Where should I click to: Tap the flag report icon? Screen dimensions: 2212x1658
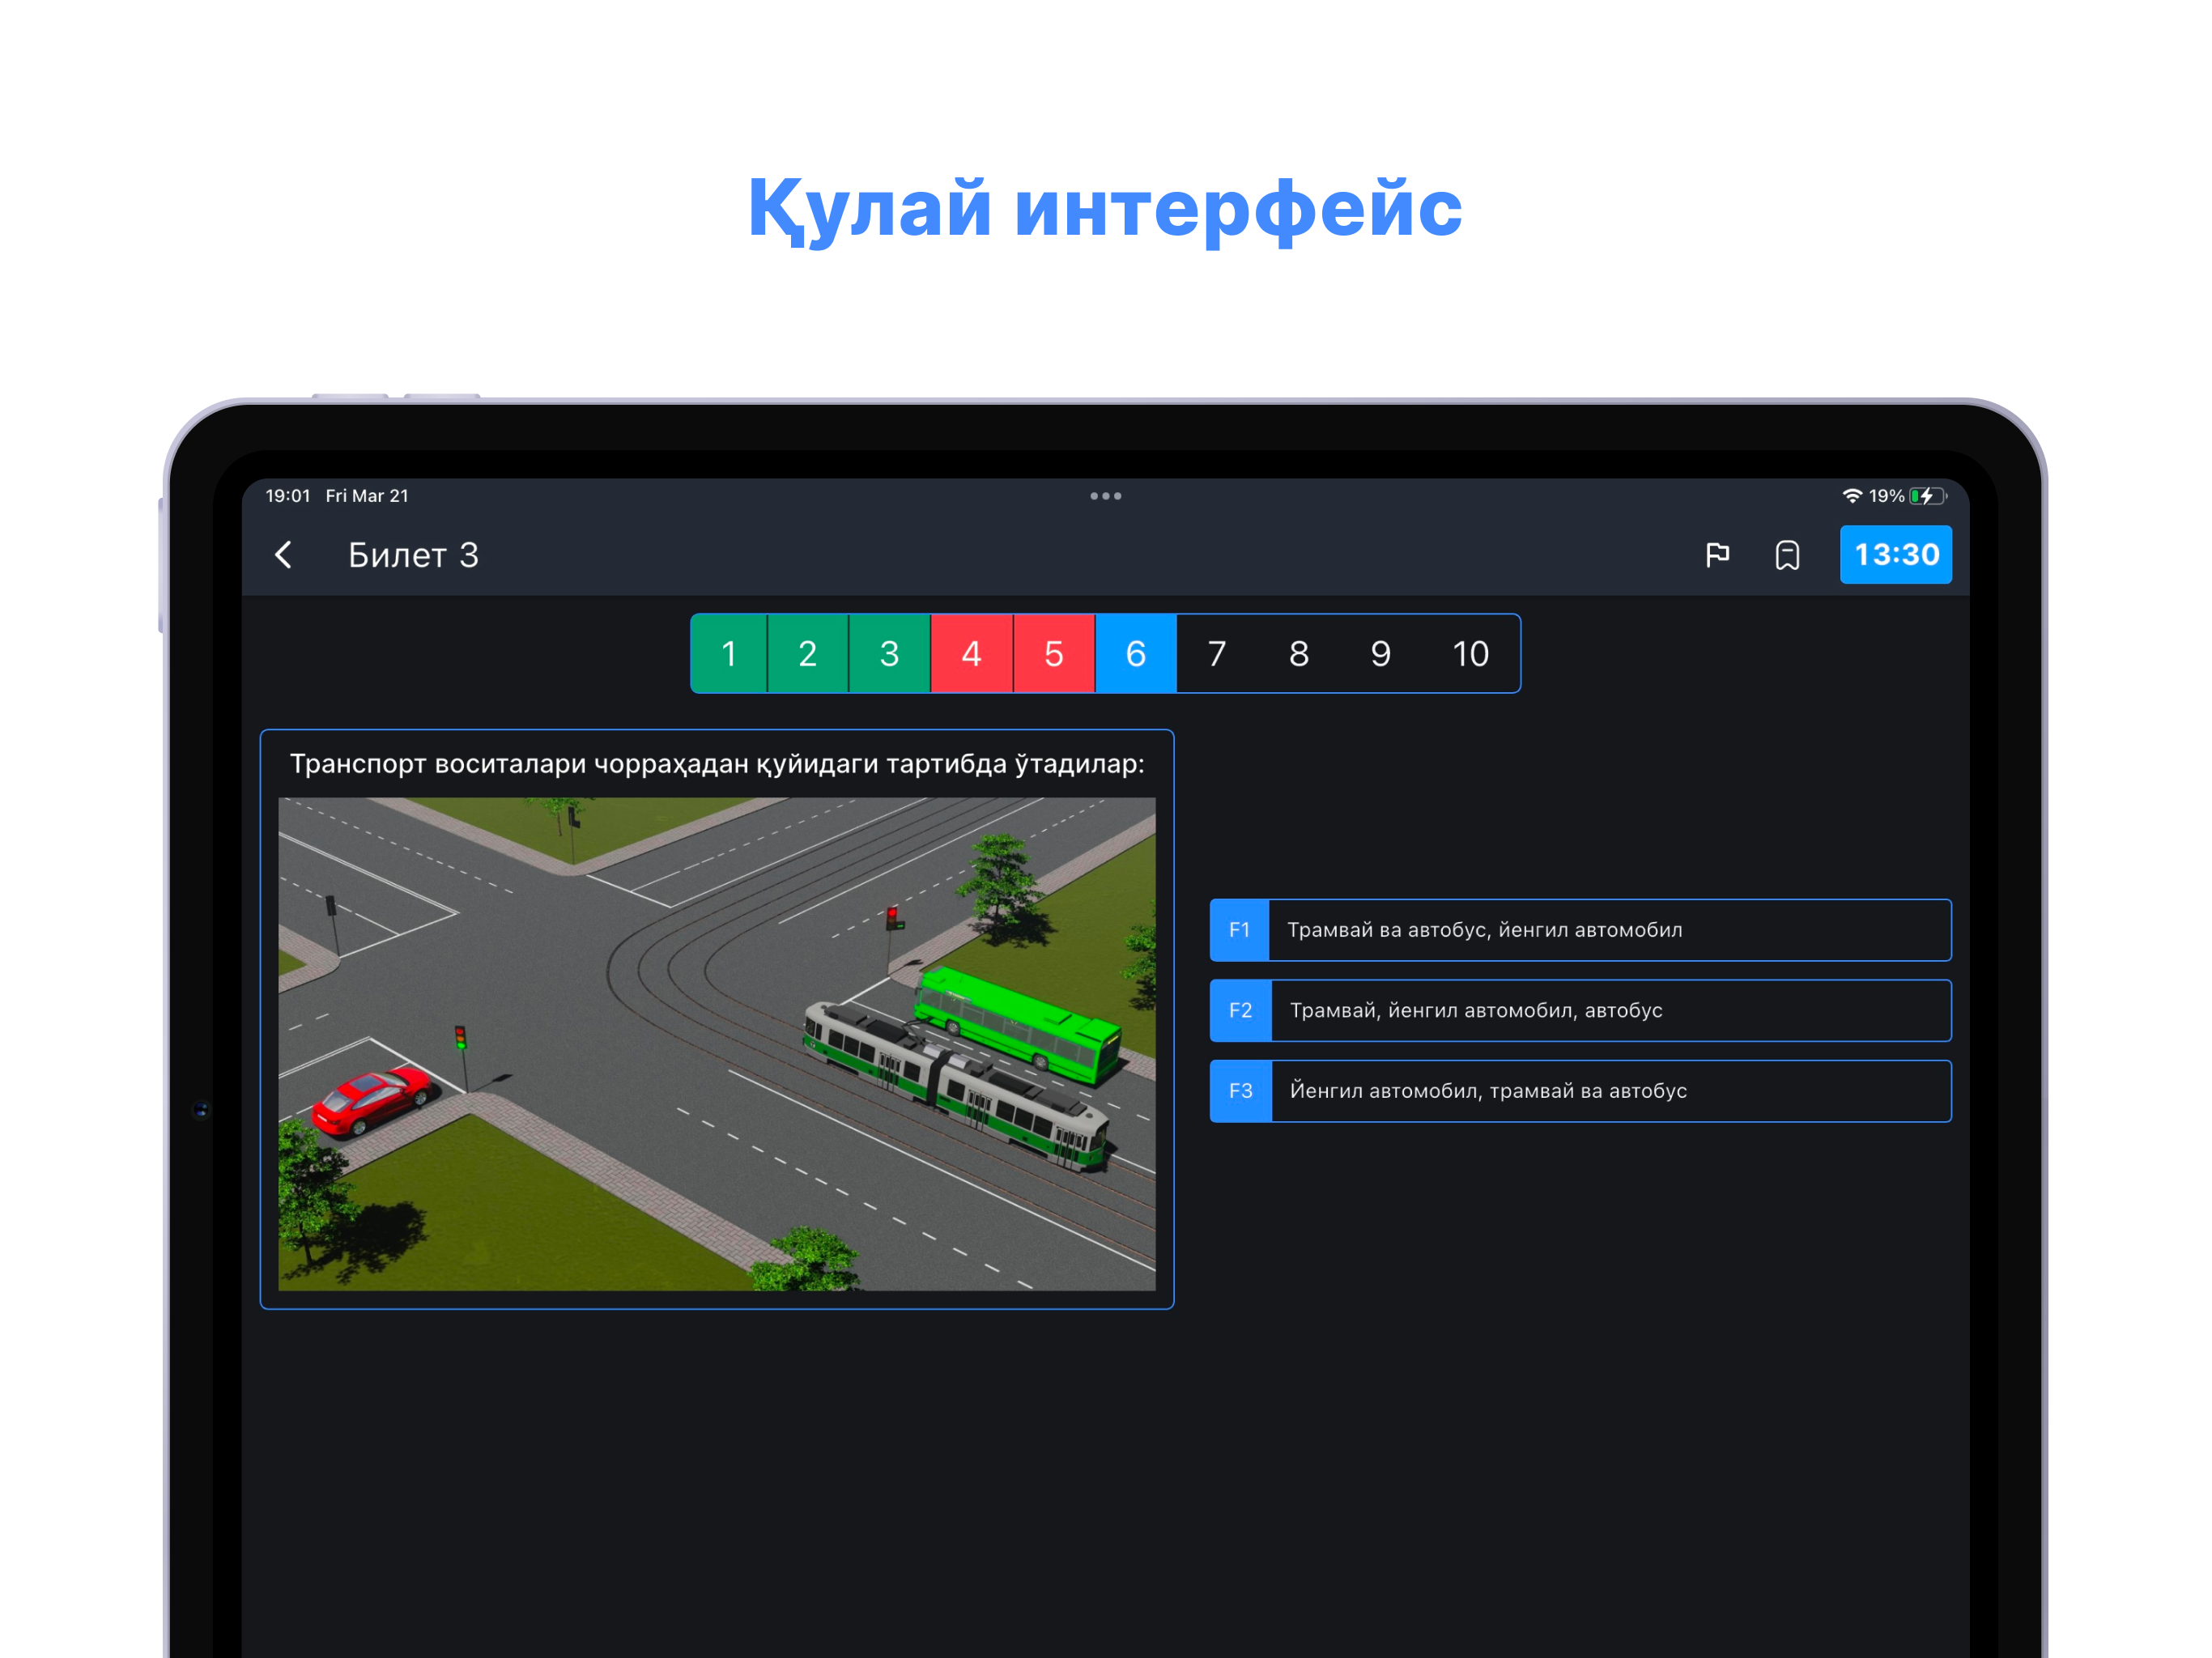(1717, 555)
